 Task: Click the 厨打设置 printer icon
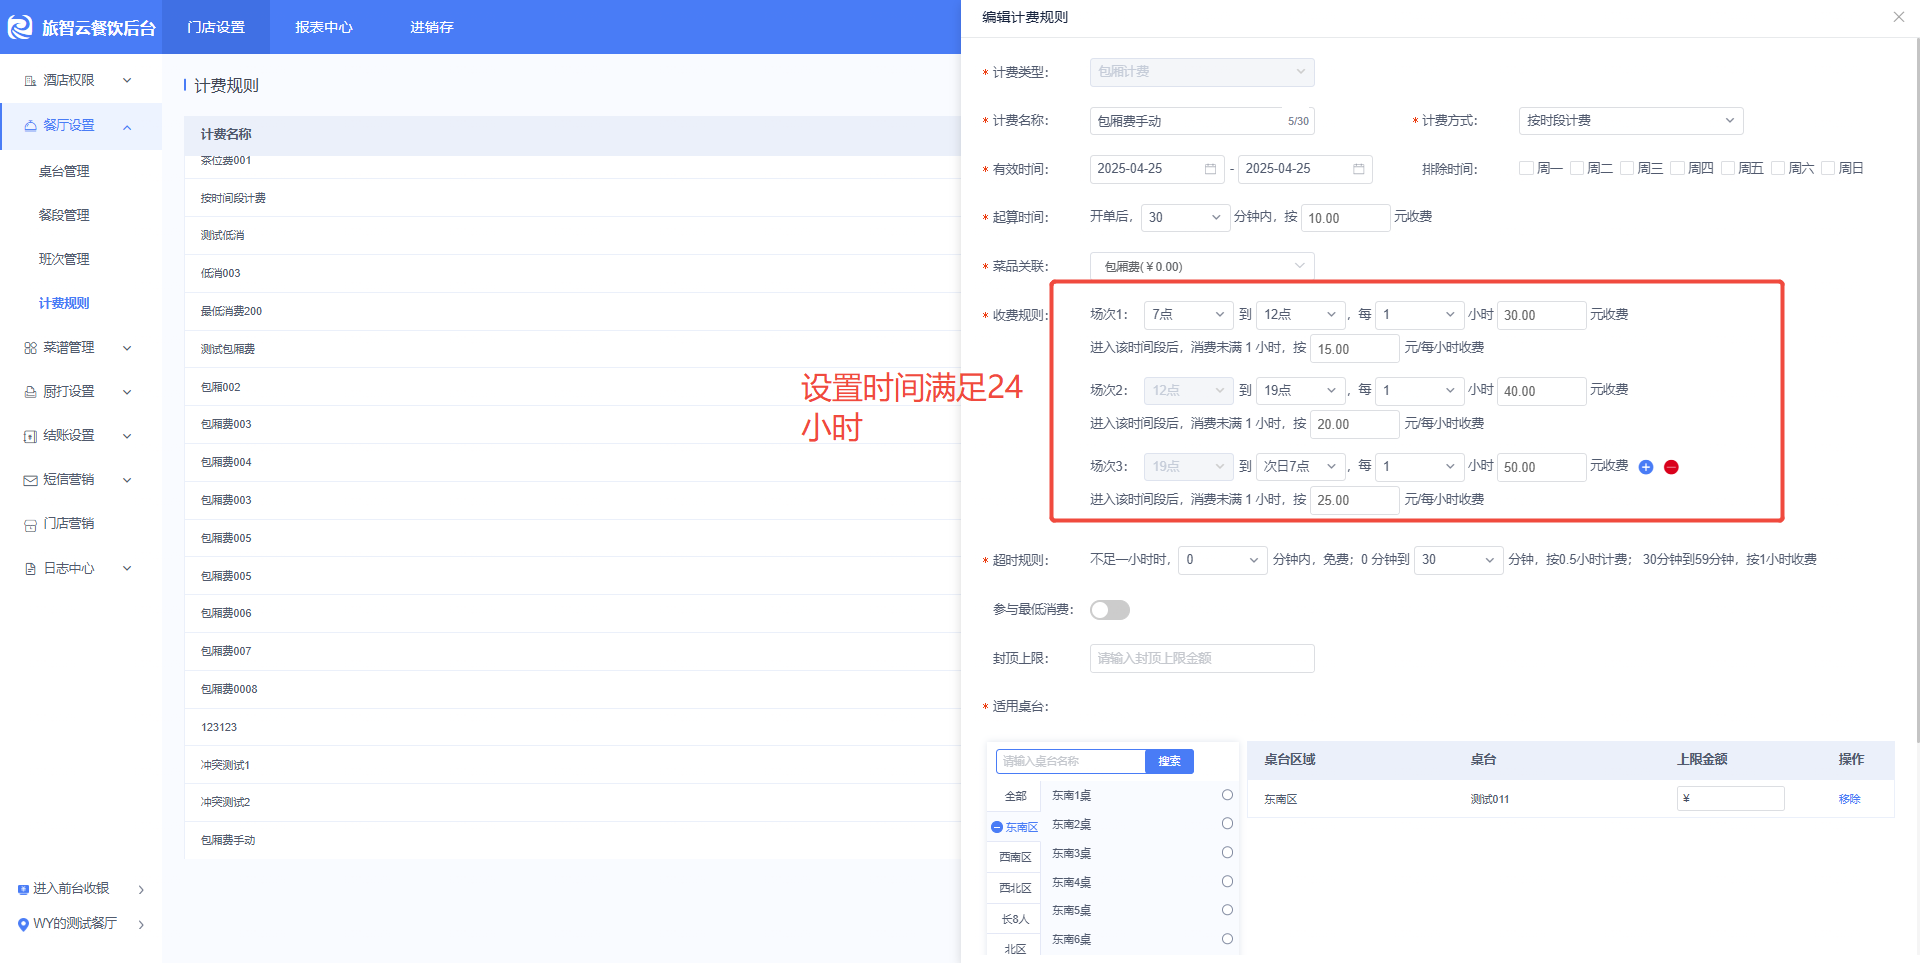(30, 392)
